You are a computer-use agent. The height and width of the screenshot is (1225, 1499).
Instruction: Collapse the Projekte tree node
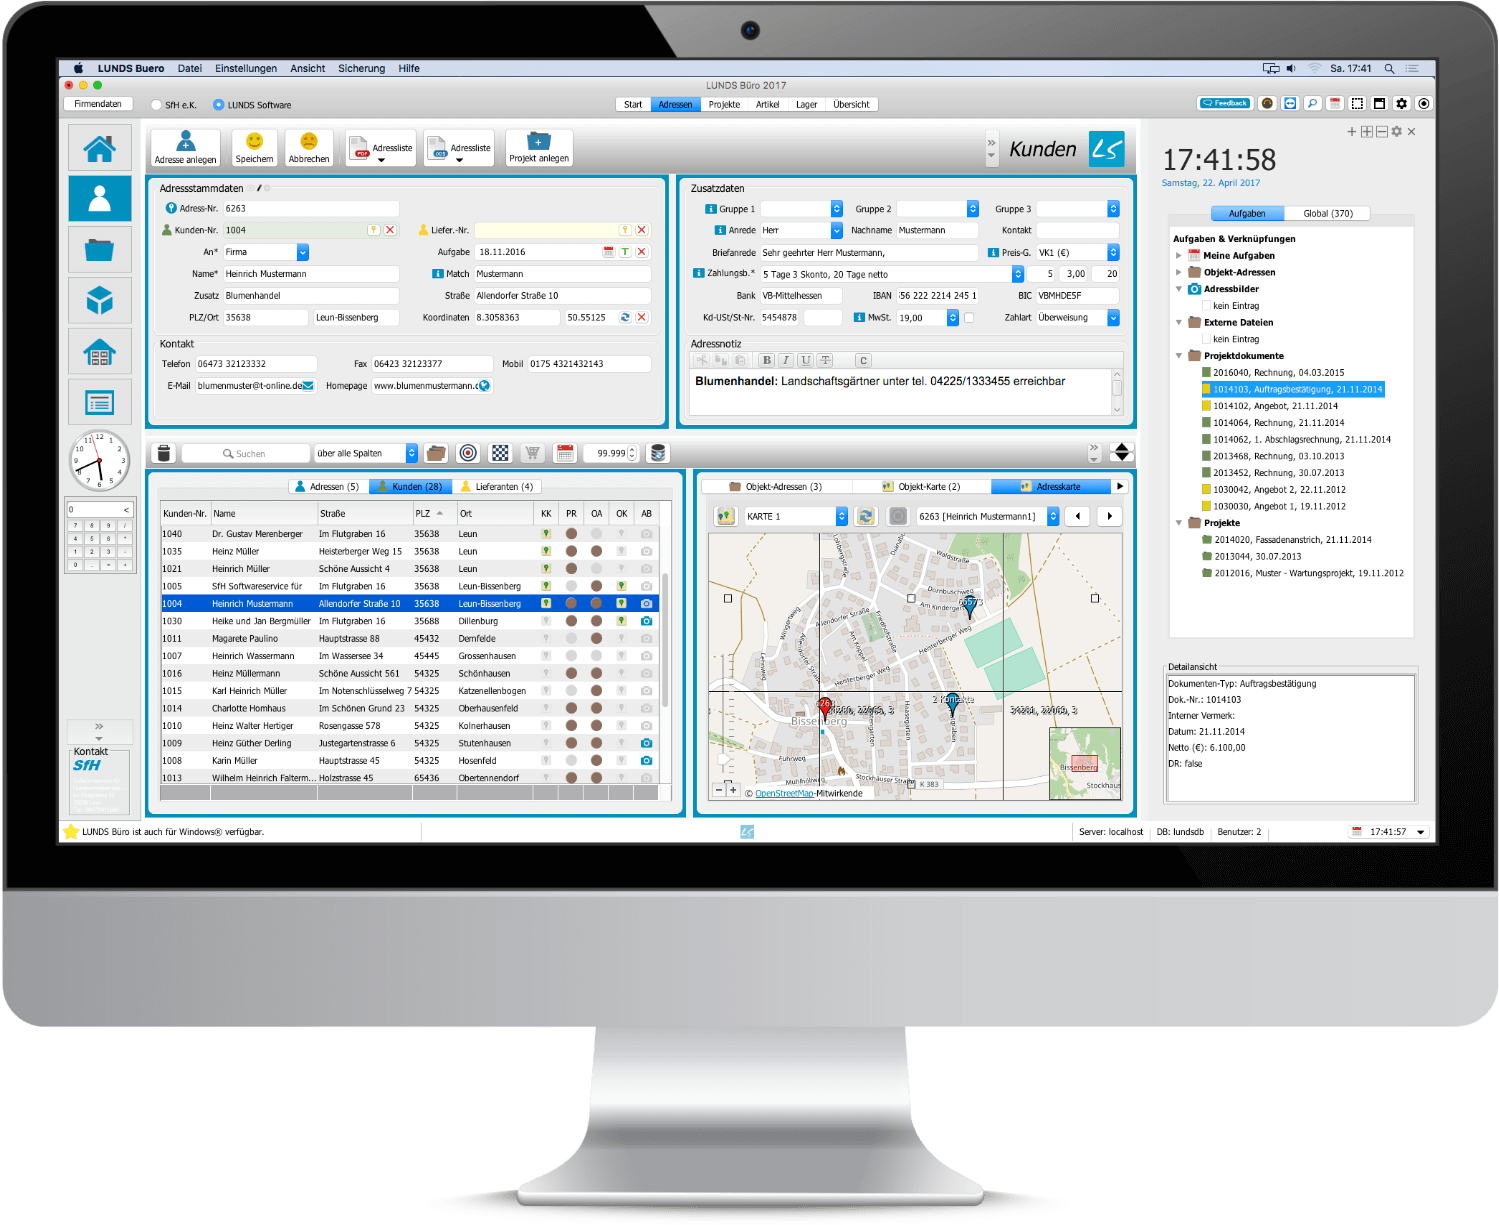click(x=1179, y=523)
